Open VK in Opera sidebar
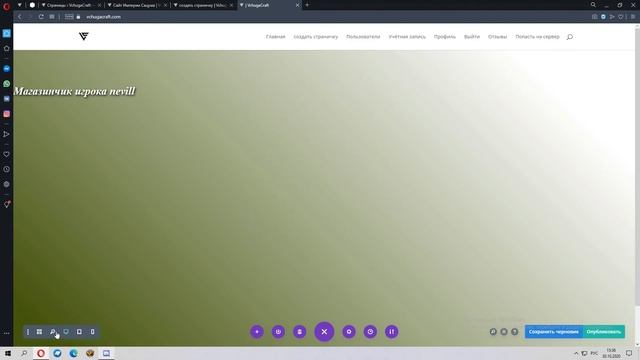Viewport: 640px width, 360px height. click(7, 99)
